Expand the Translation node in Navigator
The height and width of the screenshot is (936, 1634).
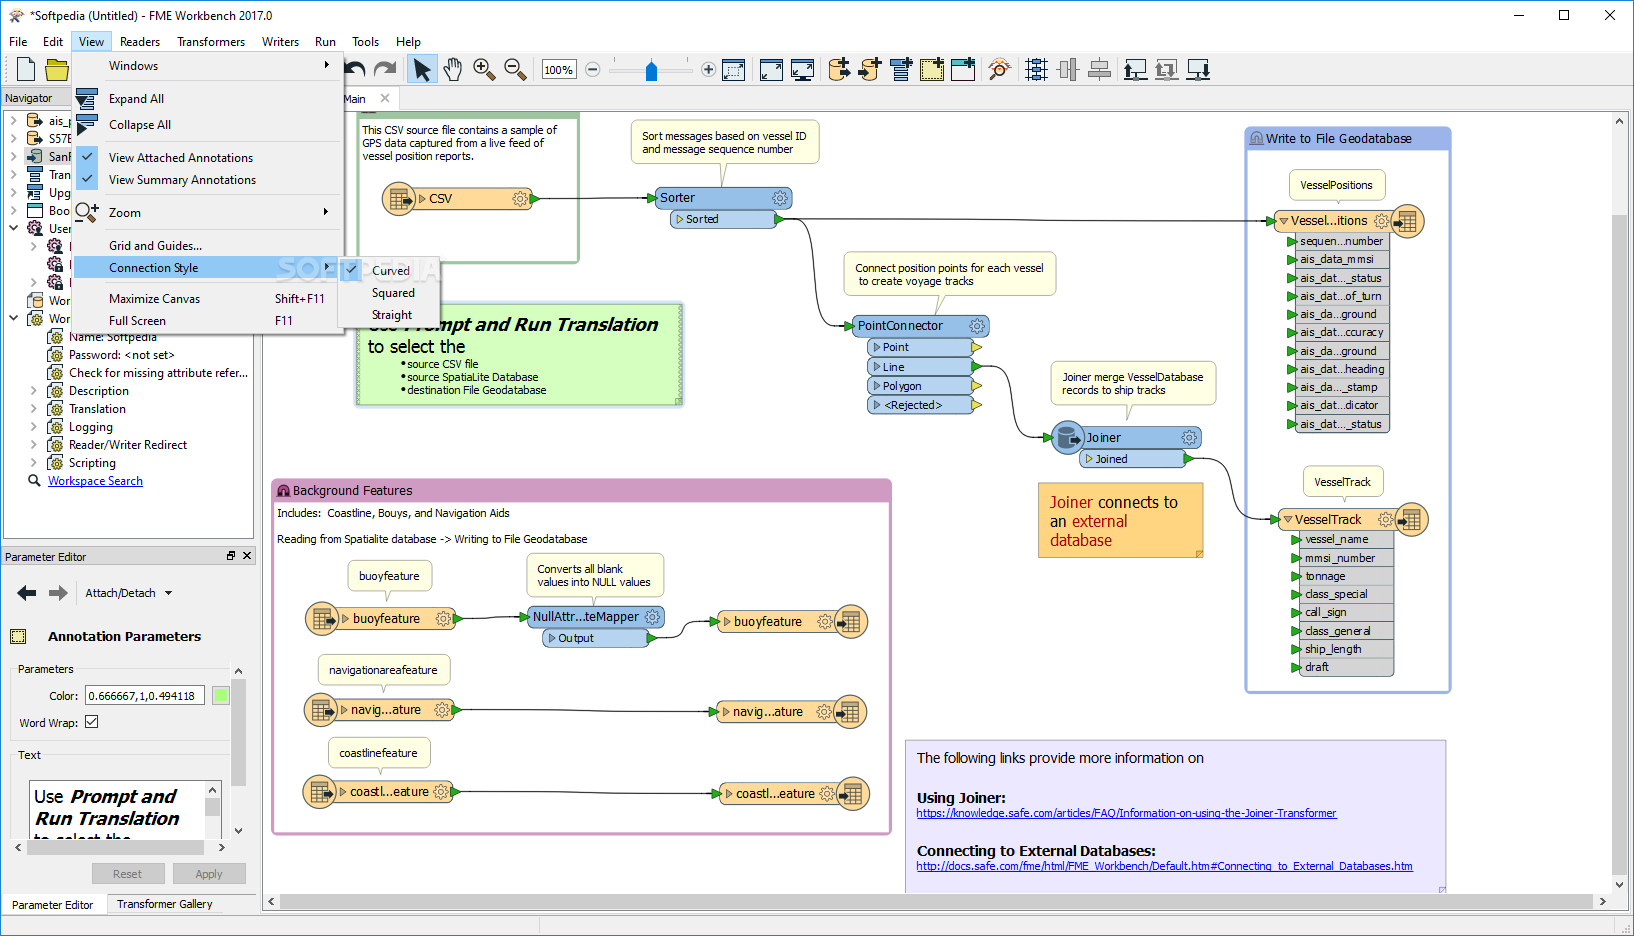coord(33,409)
